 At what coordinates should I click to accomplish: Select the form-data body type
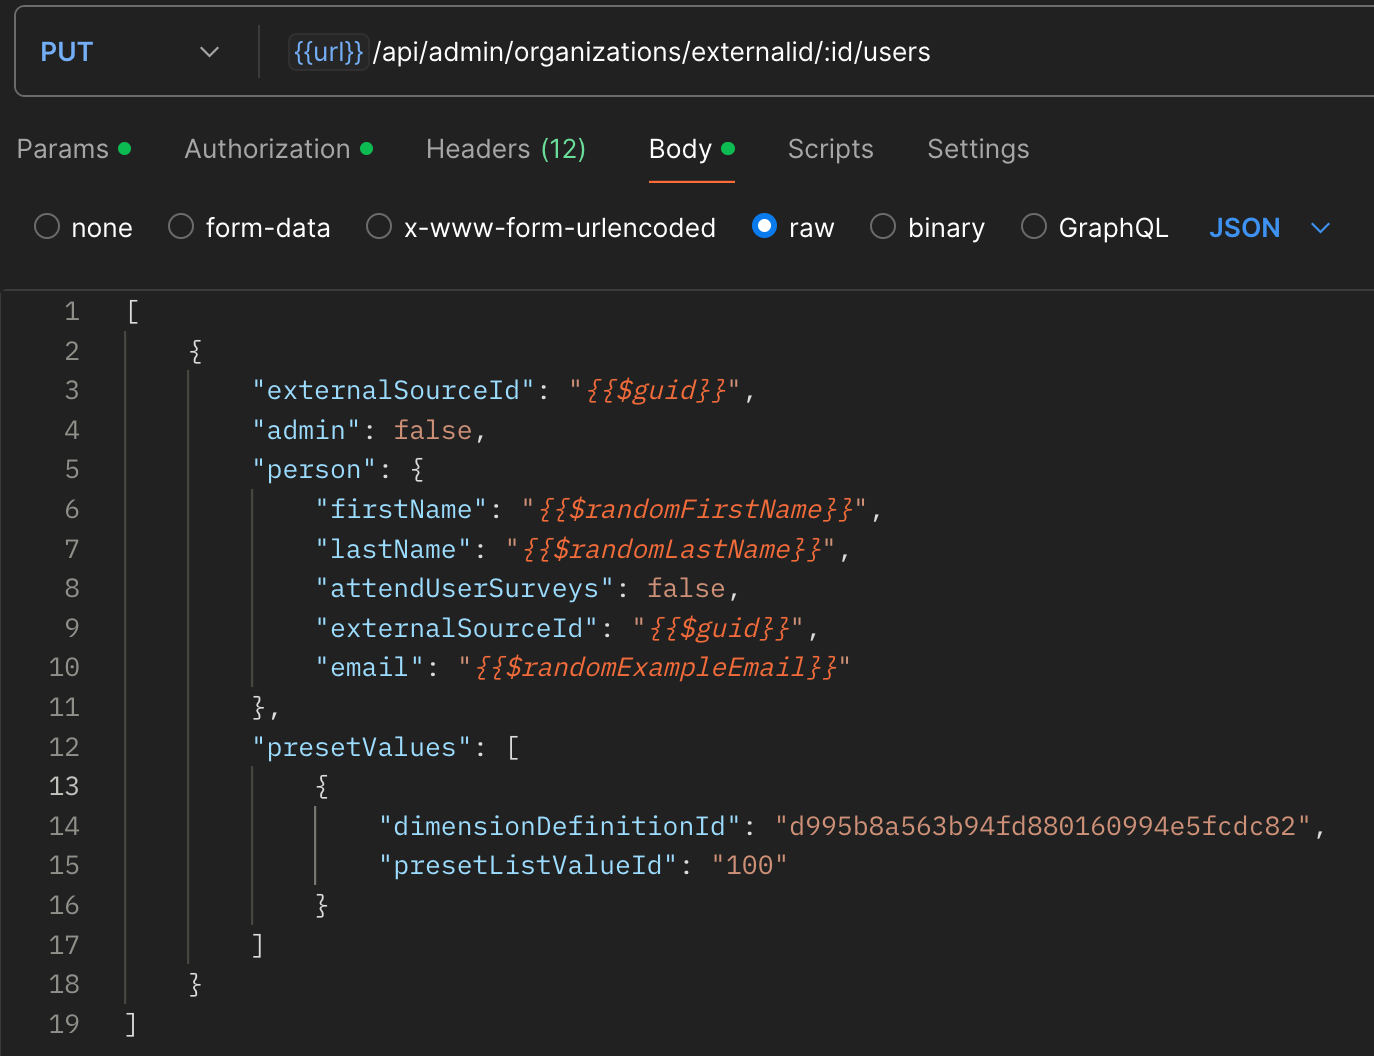click(x=249, y=228)
